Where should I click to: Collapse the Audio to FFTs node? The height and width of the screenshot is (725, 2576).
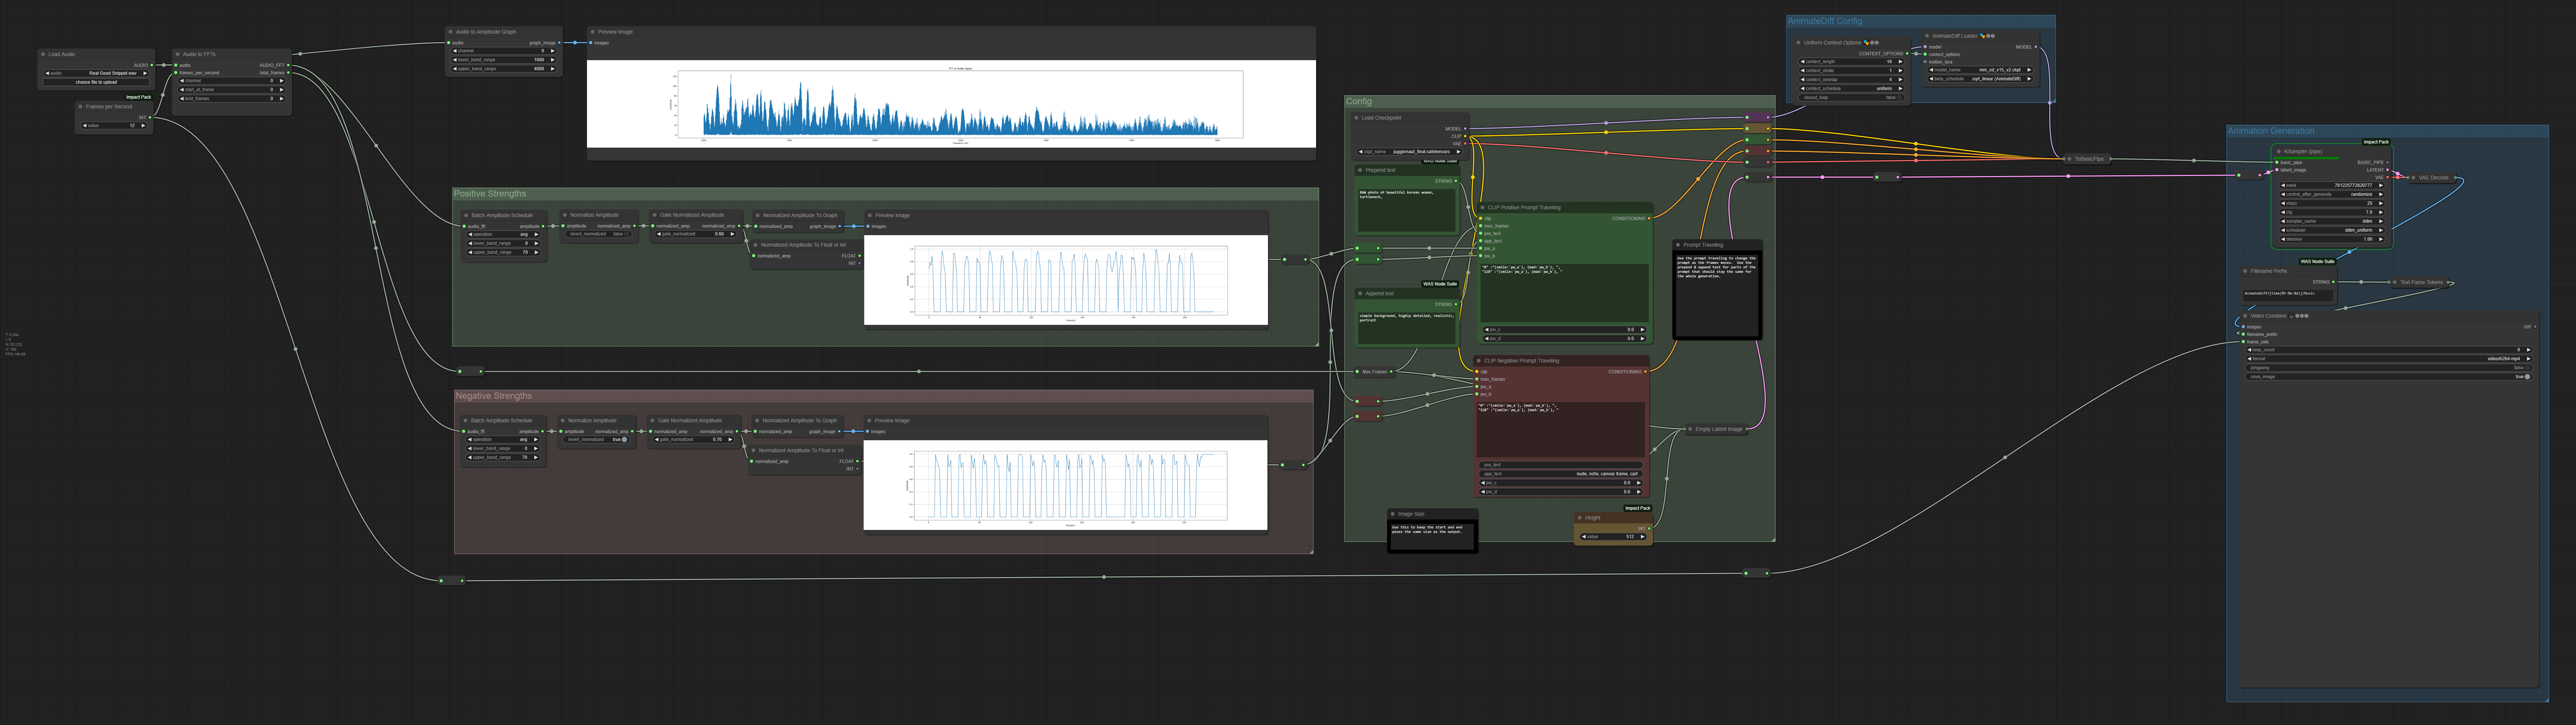pyautogui.click(x=178, y=54)
